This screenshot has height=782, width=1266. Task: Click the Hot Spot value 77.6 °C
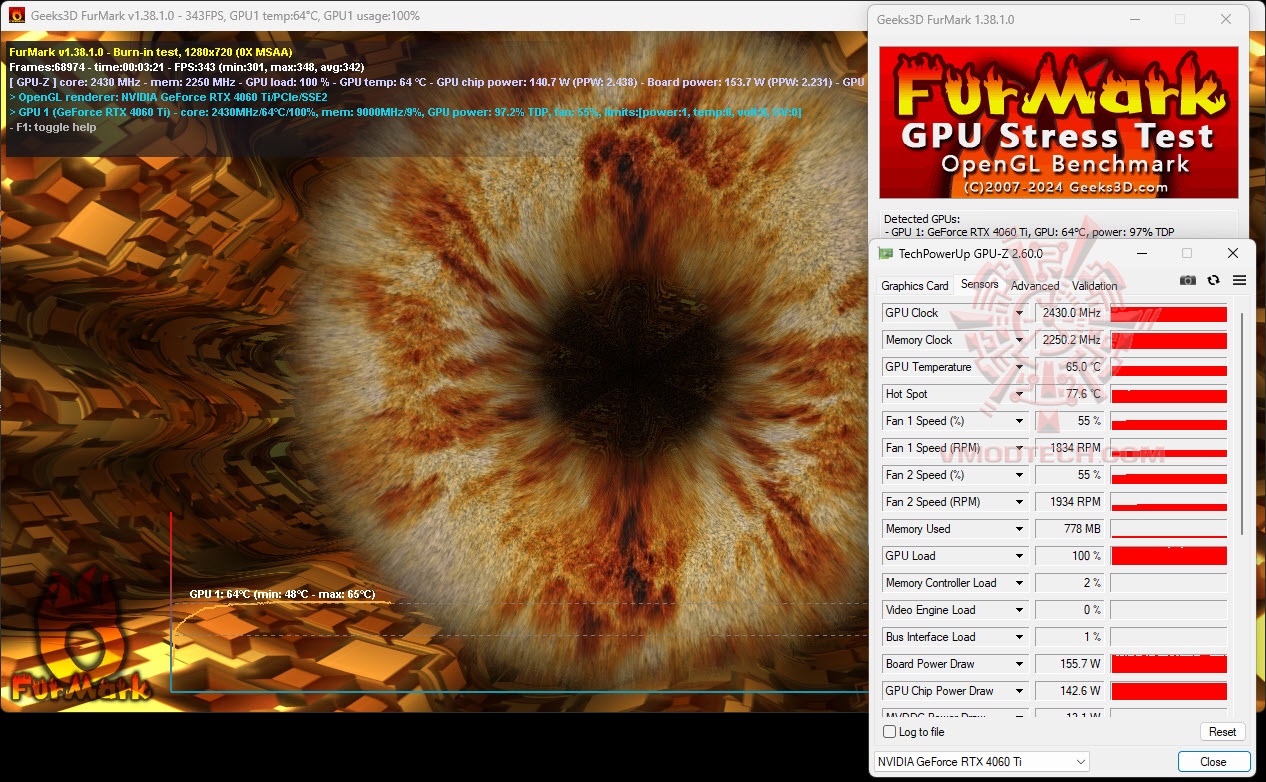coord(1070,394)
